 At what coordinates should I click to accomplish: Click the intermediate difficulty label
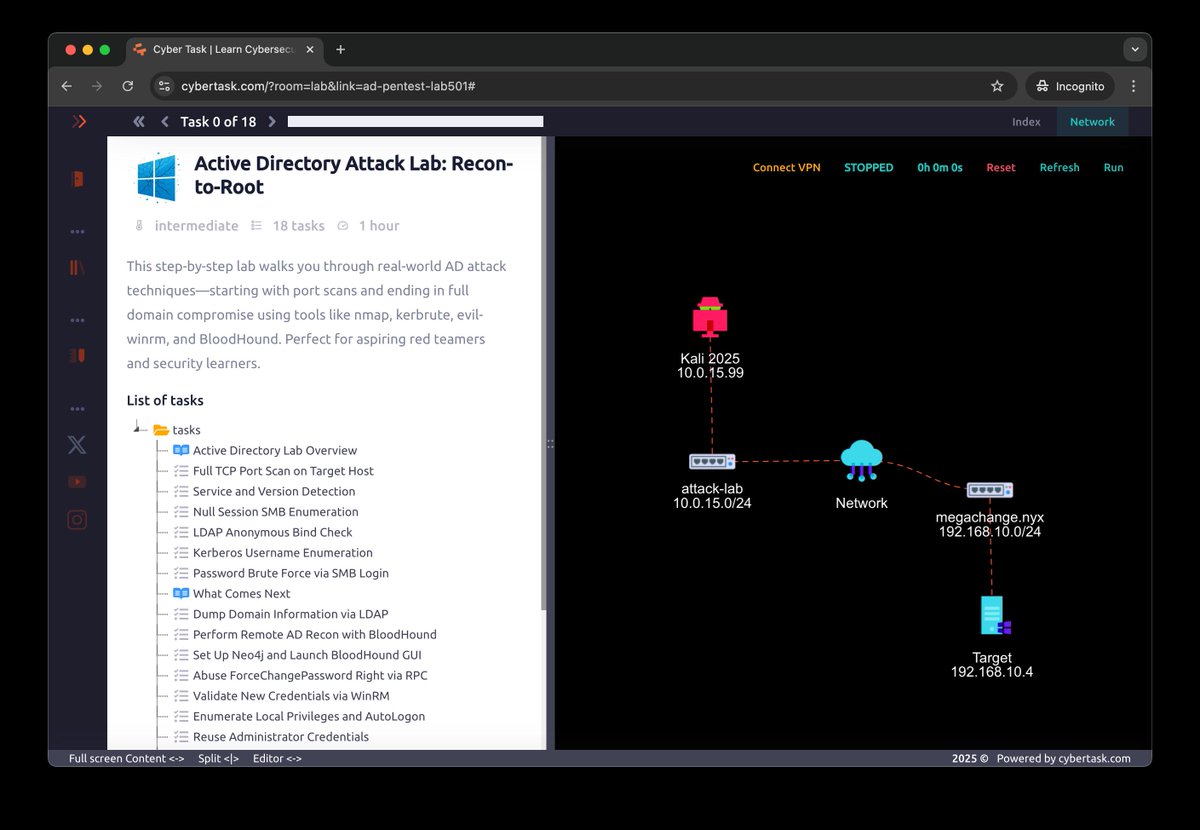click(x=196, y=226)
